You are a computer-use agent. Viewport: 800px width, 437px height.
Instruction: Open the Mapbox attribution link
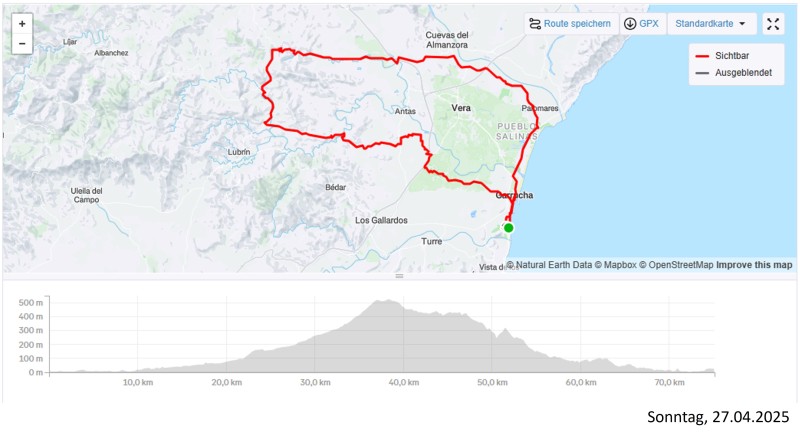[618, 265]
